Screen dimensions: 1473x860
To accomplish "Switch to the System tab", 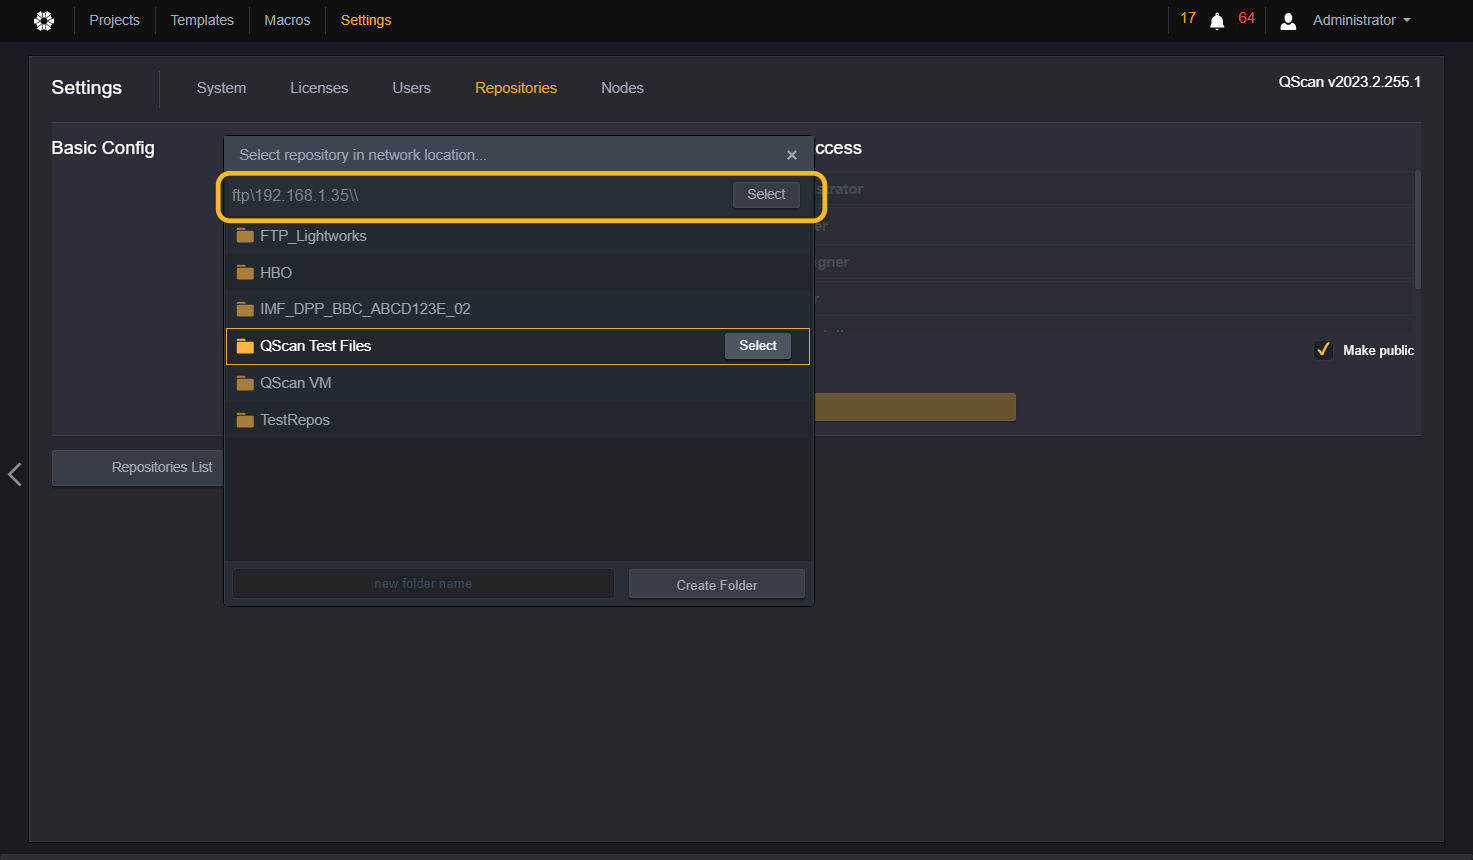I will (x=221, y=88).
